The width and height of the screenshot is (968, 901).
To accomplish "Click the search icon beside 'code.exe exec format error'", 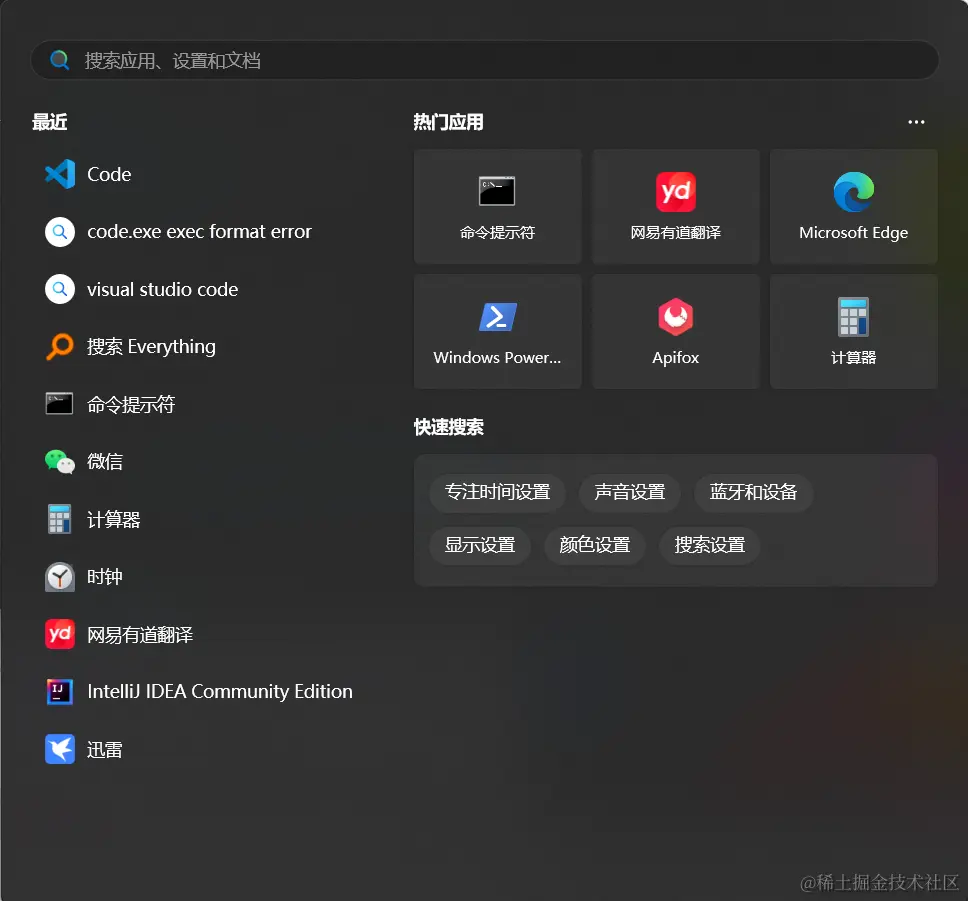I will [x=60, y=232].
